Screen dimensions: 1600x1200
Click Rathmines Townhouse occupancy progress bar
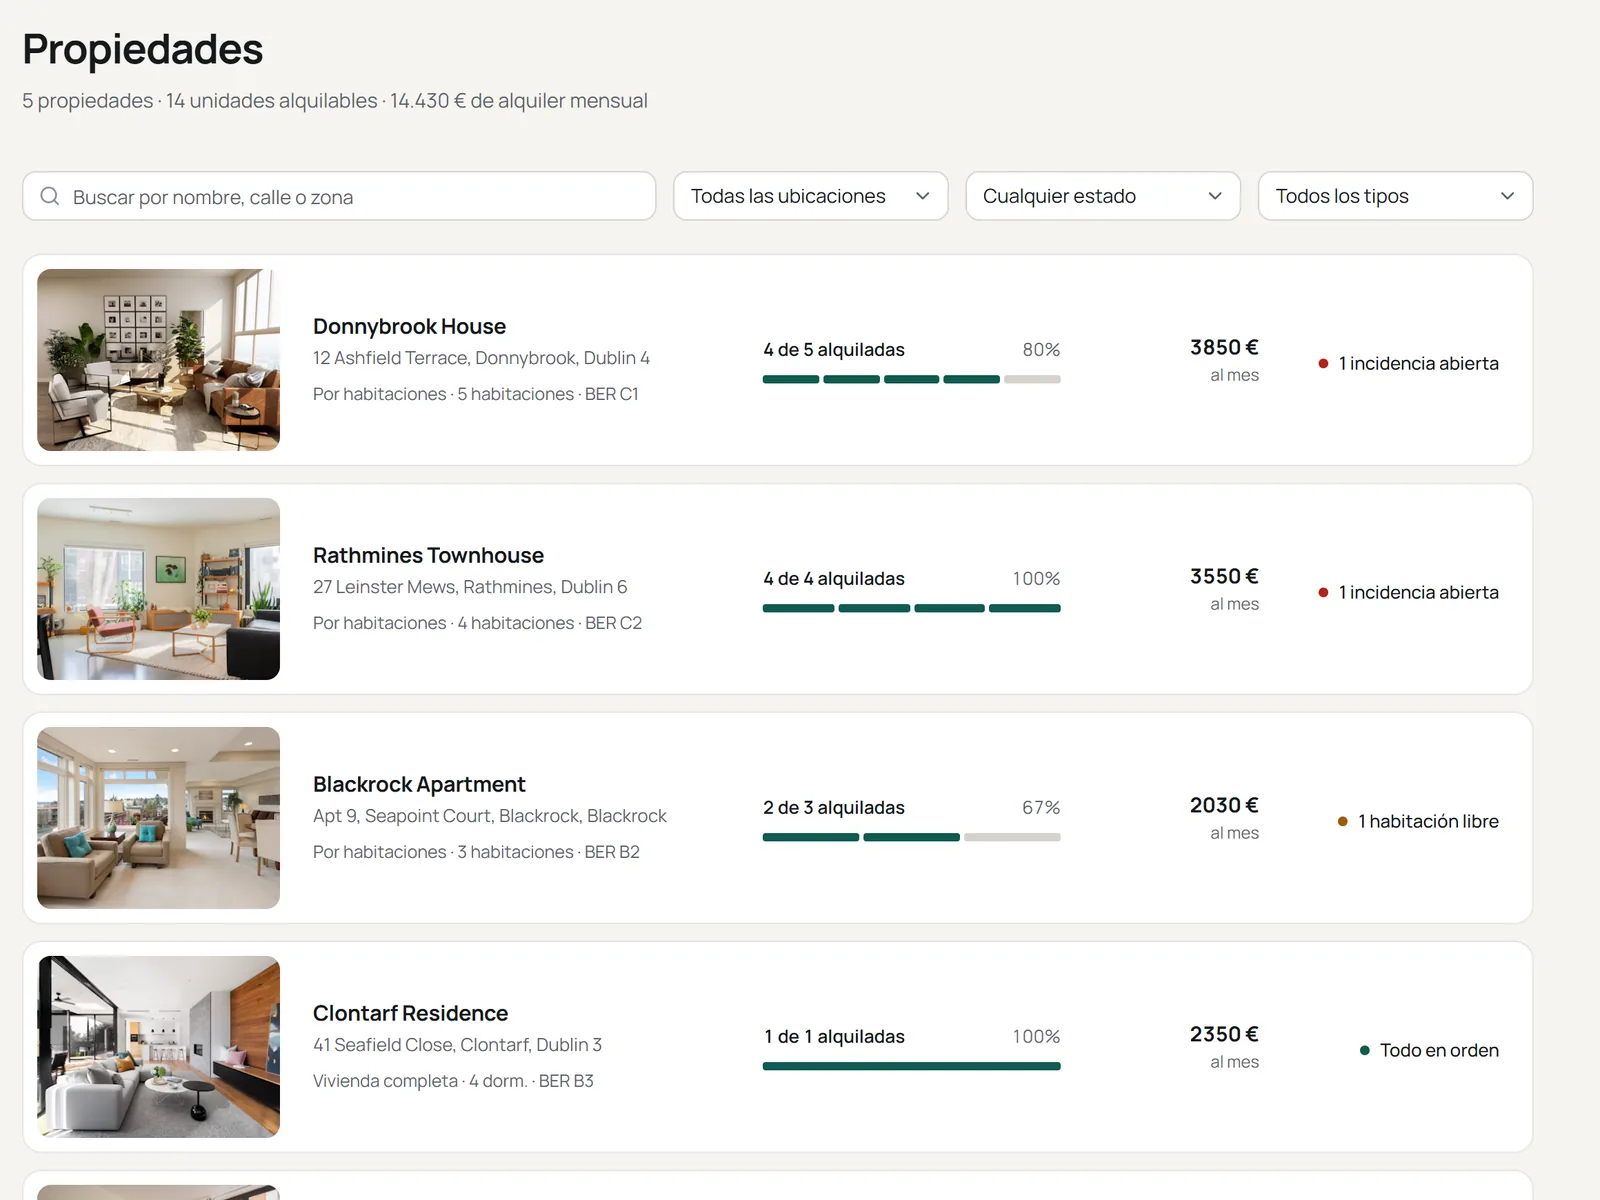pos(911,608)
